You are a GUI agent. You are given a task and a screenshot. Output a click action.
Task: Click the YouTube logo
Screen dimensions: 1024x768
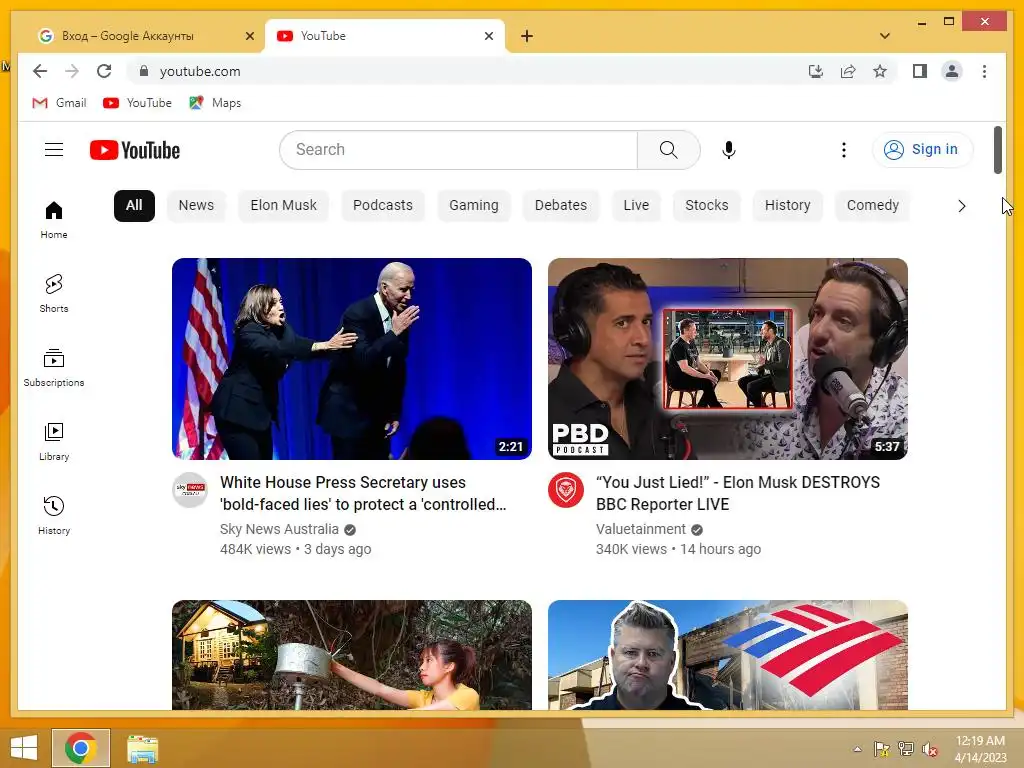(135, 150)
